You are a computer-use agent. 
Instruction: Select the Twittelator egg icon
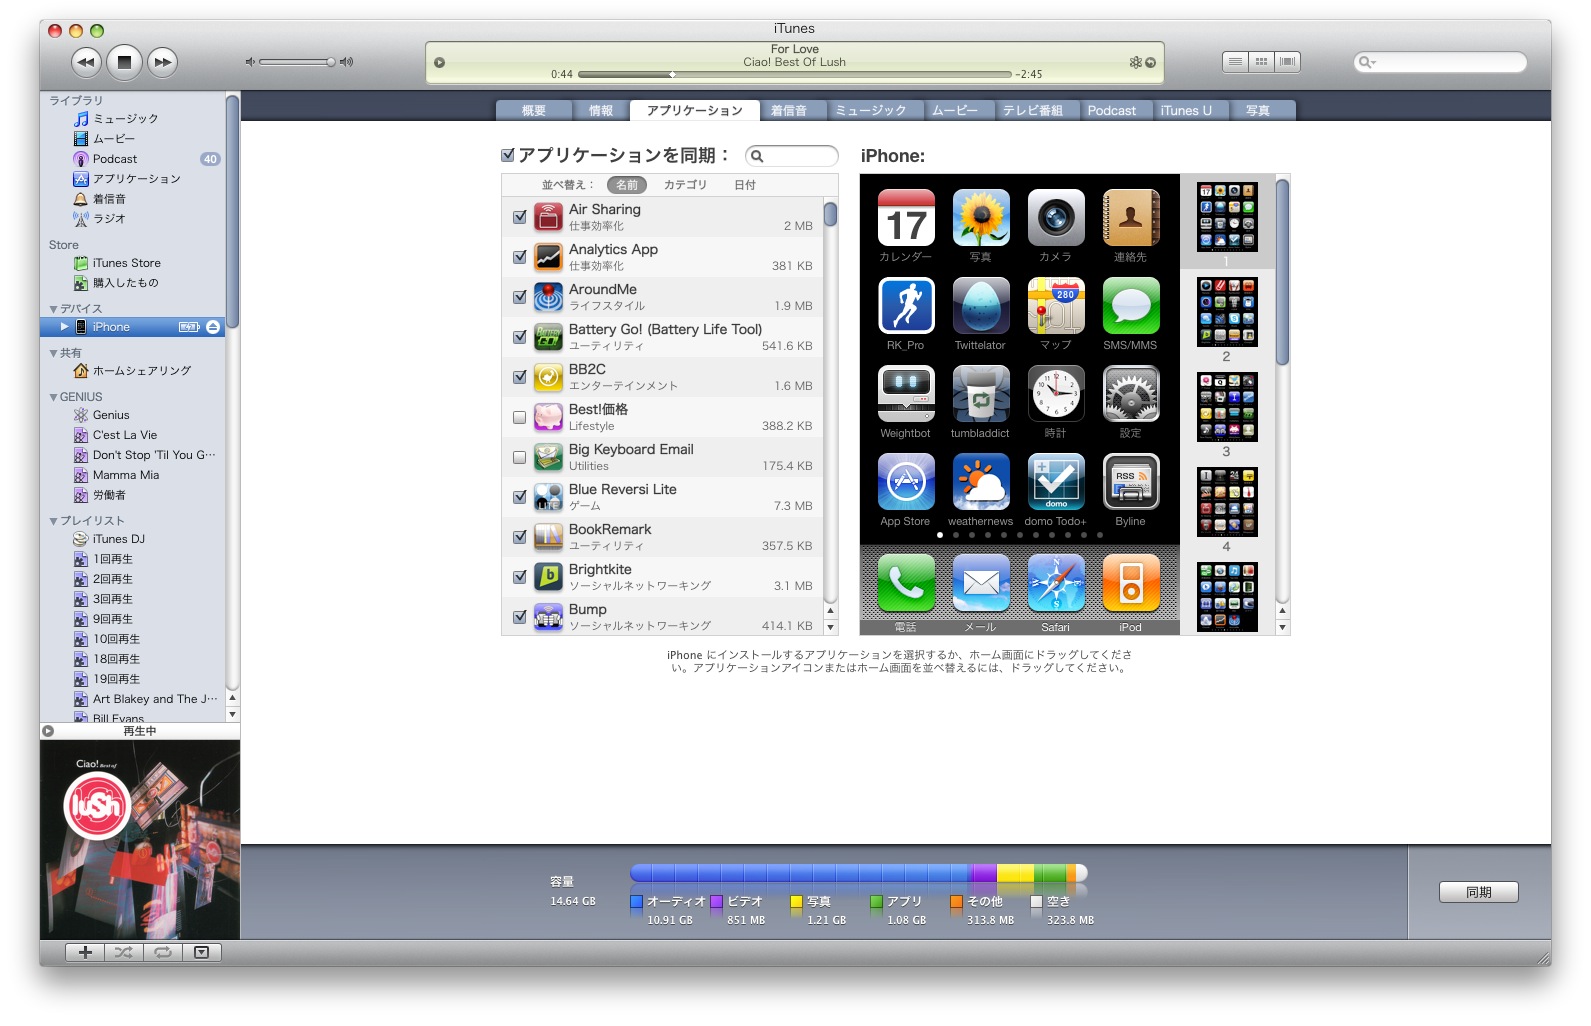click(981, 305)
